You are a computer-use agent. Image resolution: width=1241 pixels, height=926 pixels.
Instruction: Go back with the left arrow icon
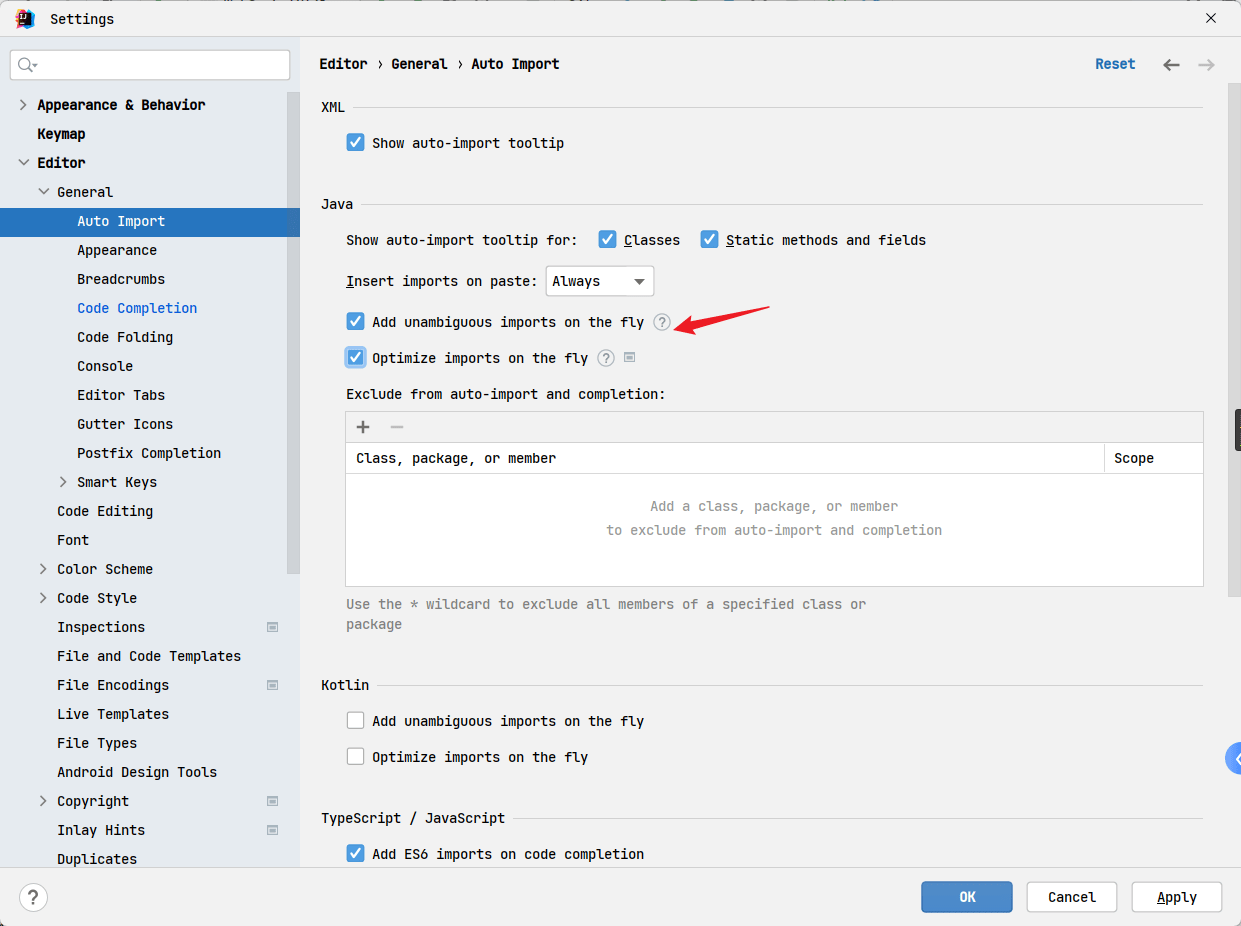[x=1171, y=65]
